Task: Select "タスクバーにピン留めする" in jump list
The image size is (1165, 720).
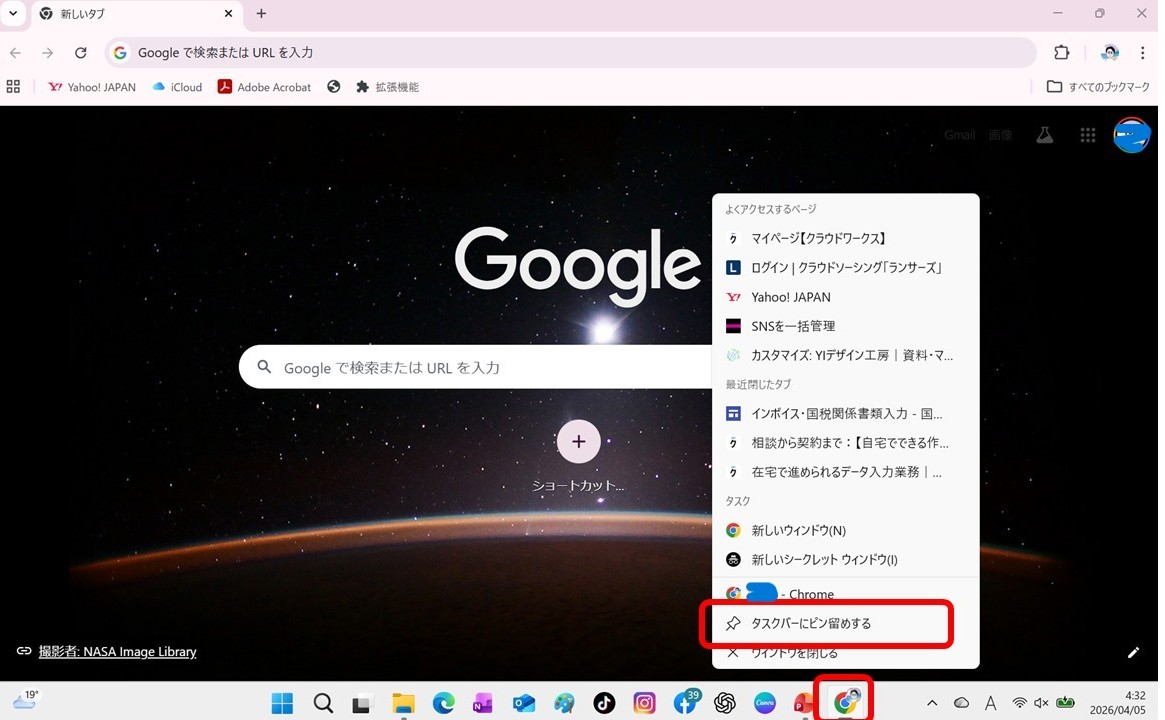Action: pyautogui.click(x=811, y=623)
